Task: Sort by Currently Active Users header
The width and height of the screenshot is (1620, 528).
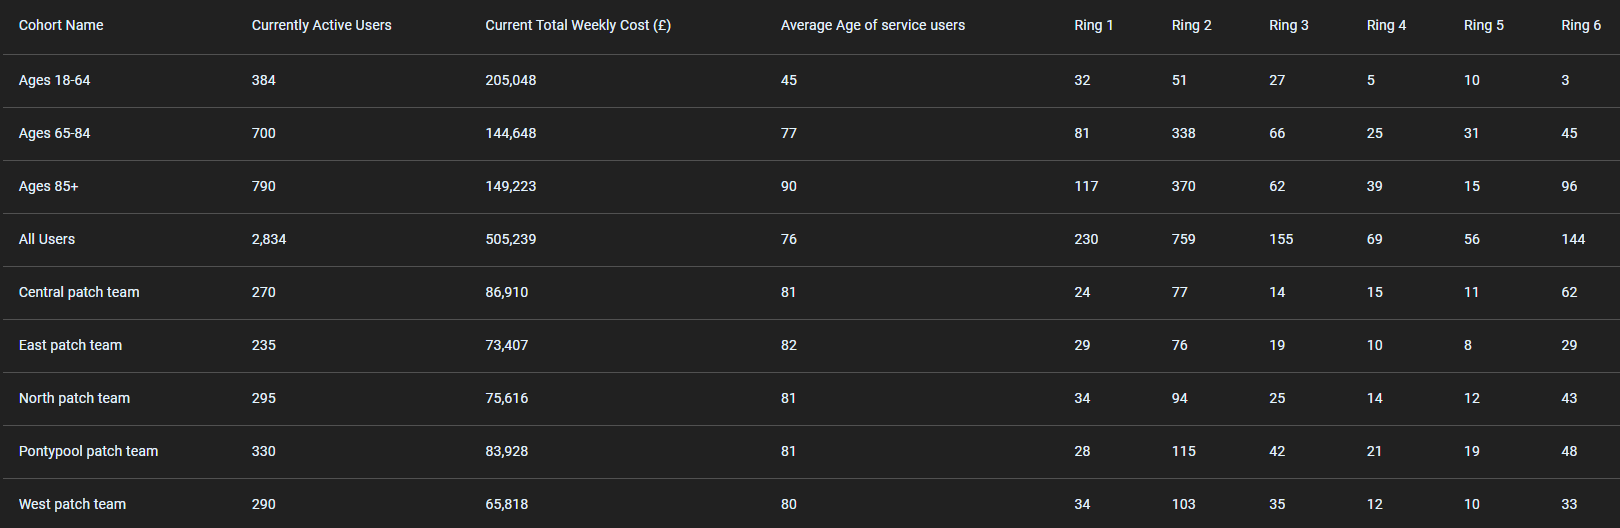Action: [x=321, y=25]
